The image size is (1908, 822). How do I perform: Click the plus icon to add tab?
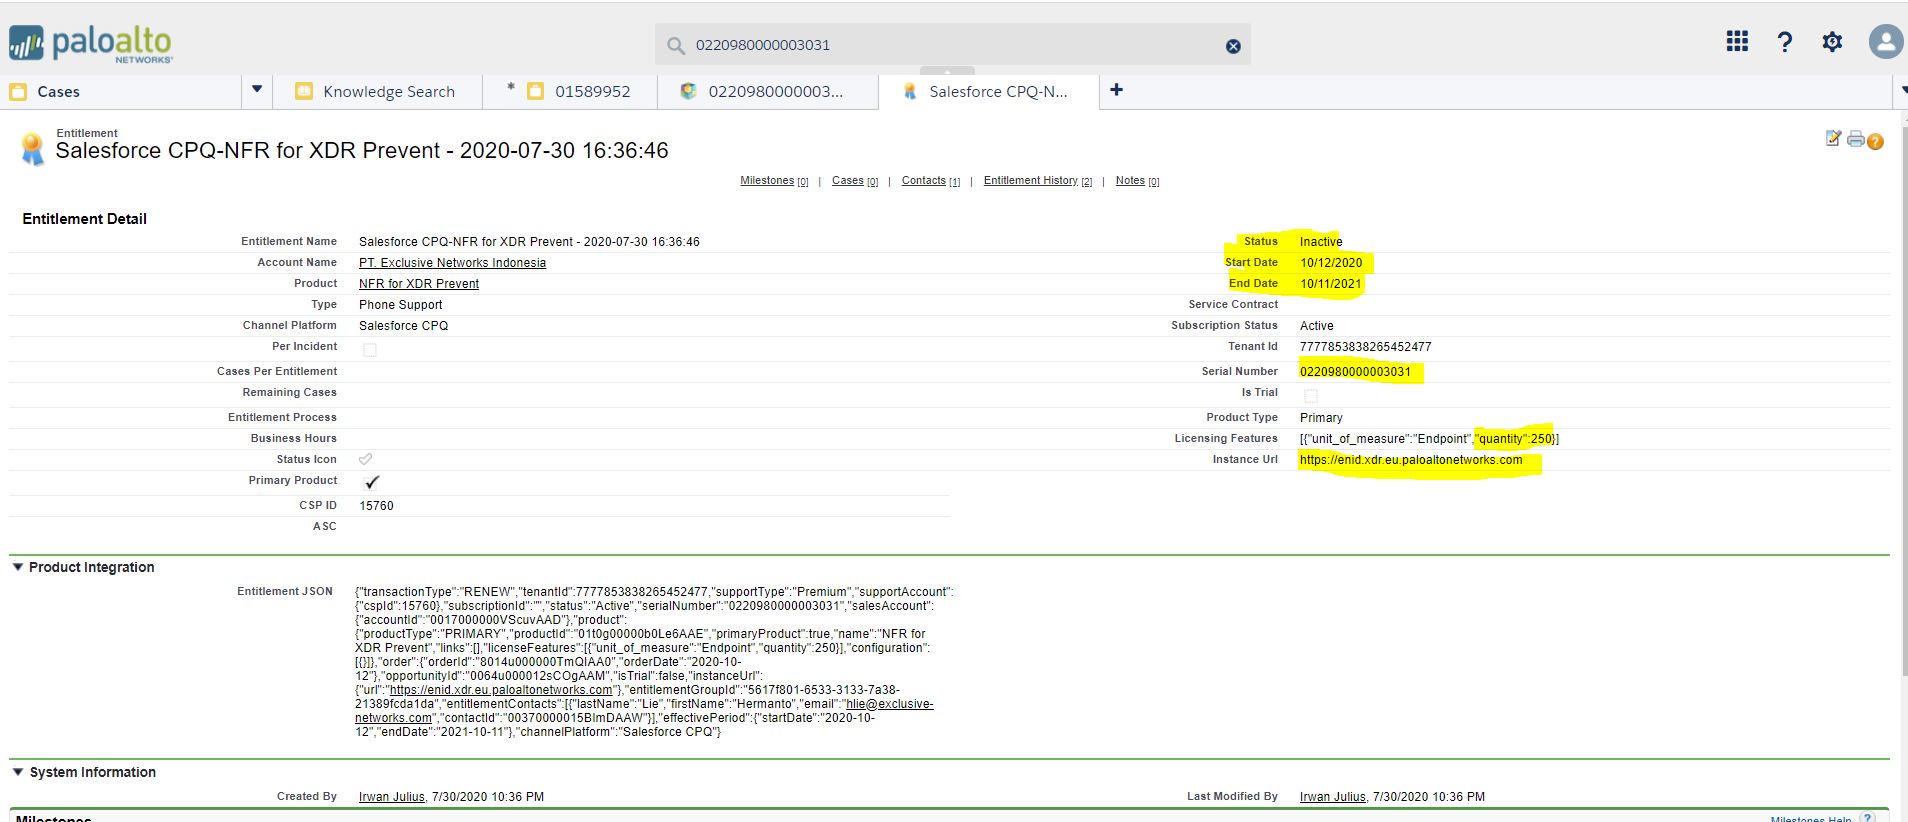[x=1116, y=90]
